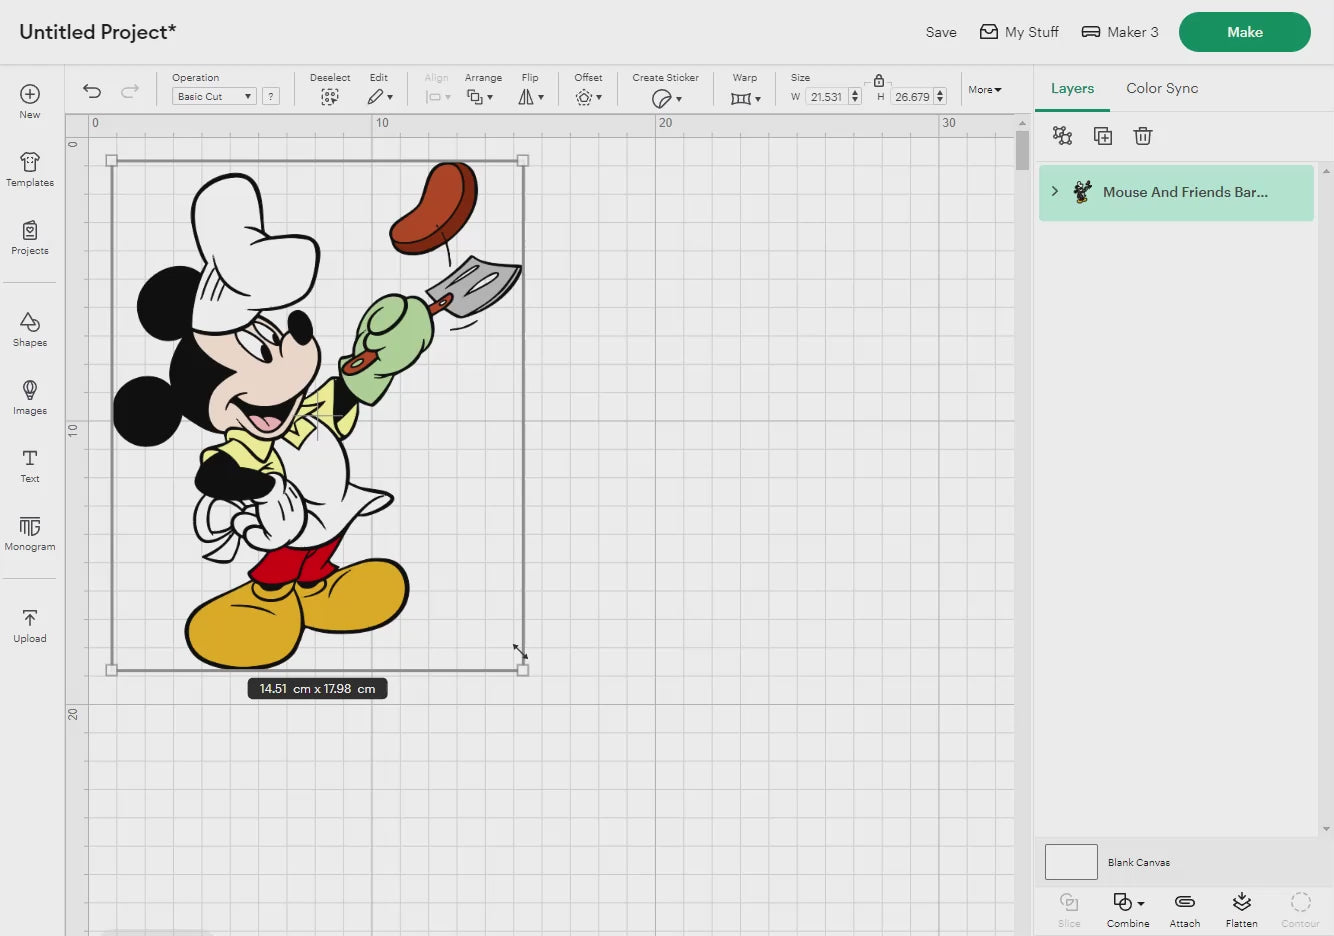The image size is (1334, 936).
Task: Click the canvas vertical scrollbar
Action: click(x=1022, y=150)
